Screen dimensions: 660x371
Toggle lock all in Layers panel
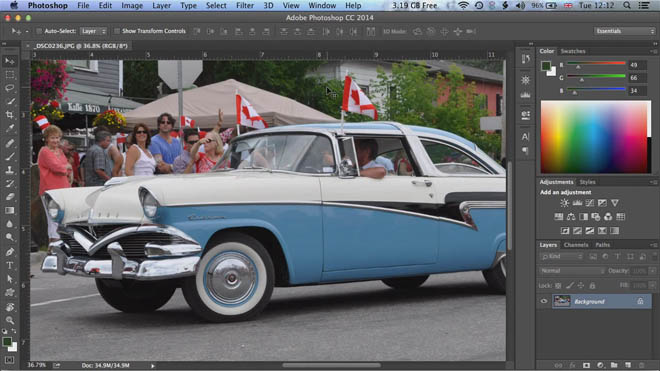pyautogui.click(x=592, y=286)
